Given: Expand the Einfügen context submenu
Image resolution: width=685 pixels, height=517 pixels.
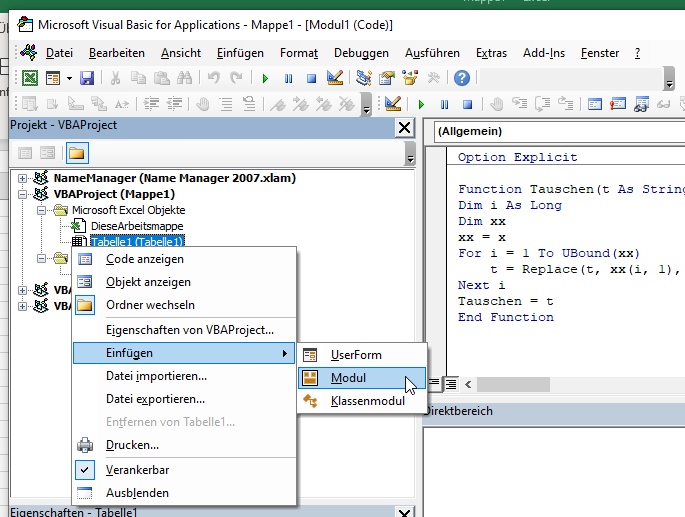Looking at the screenshot, I should tap(184, 353).
